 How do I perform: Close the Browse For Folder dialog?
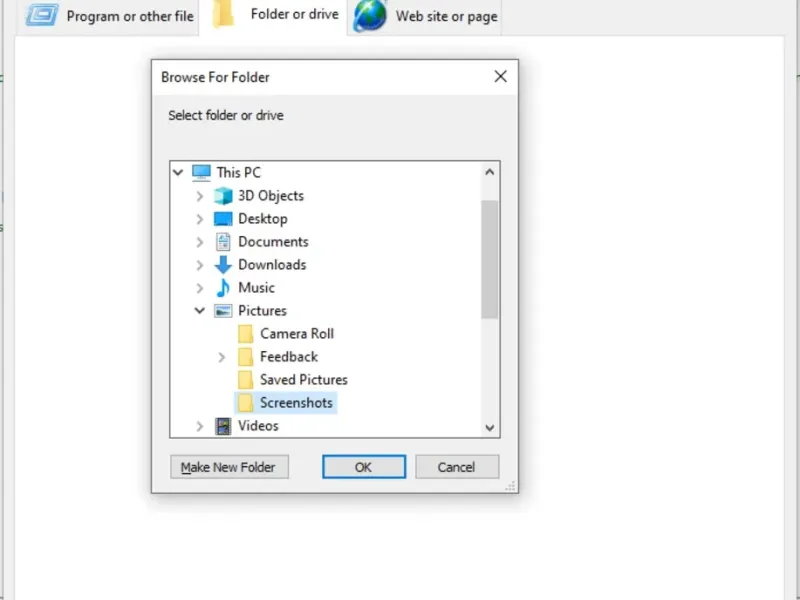click(501, 77)
